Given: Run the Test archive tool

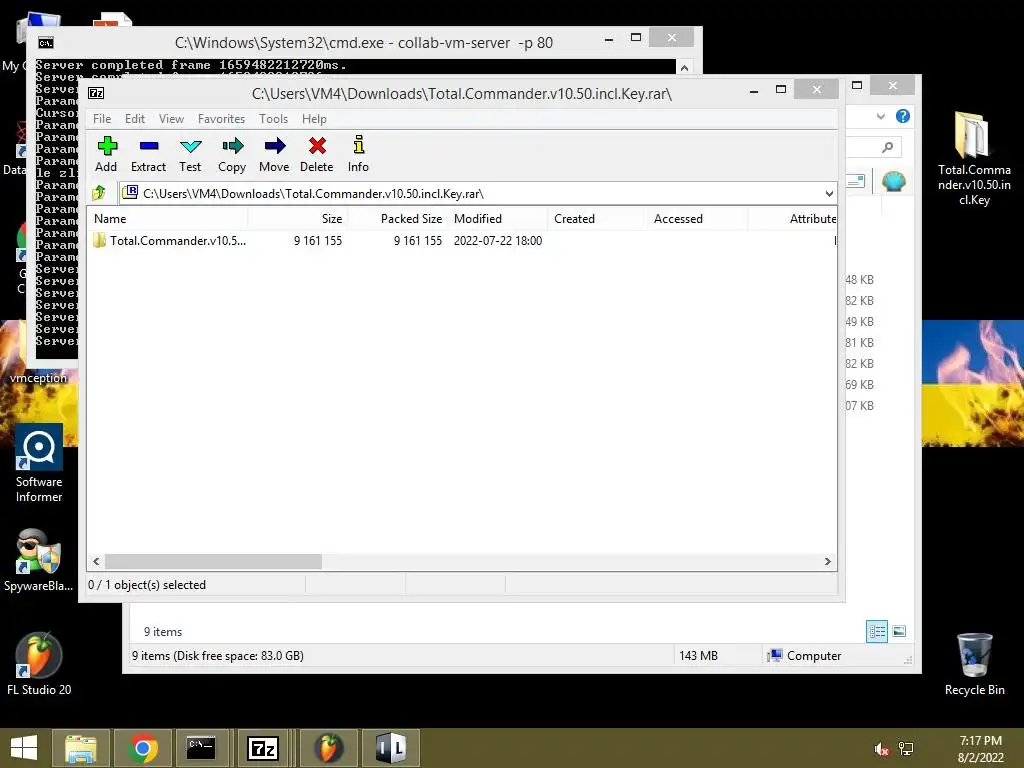Looking at the screenshot, I should pos(190,154).
